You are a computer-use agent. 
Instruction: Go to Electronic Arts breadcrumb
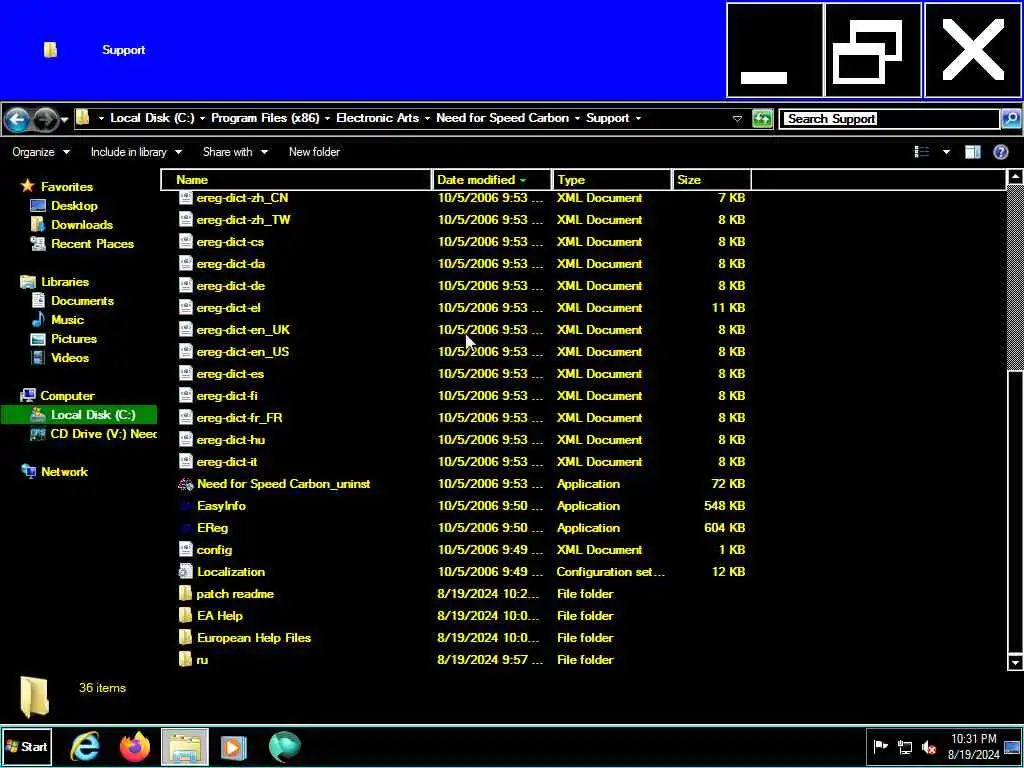coord(377,118)
